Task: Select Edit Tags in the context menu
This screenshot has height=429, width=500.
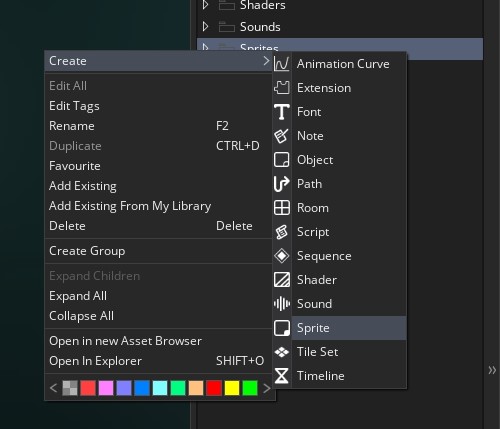Action: pyautogui.click(x=158, y=106)
